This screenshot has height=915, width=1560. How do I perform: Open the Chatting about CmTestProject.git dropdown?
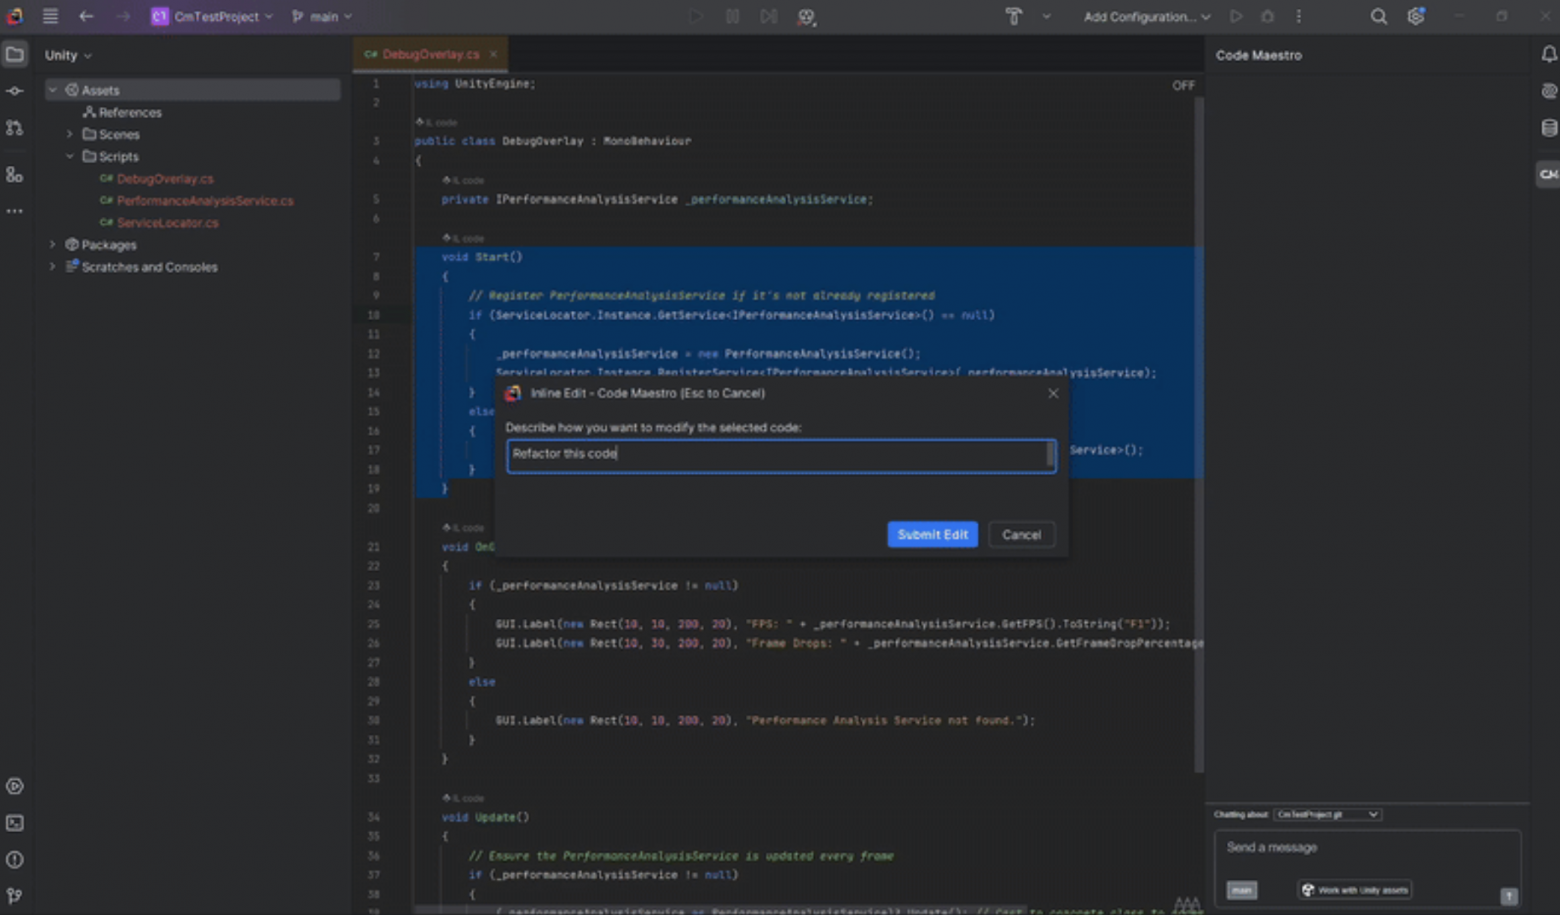pos(1327,814)
